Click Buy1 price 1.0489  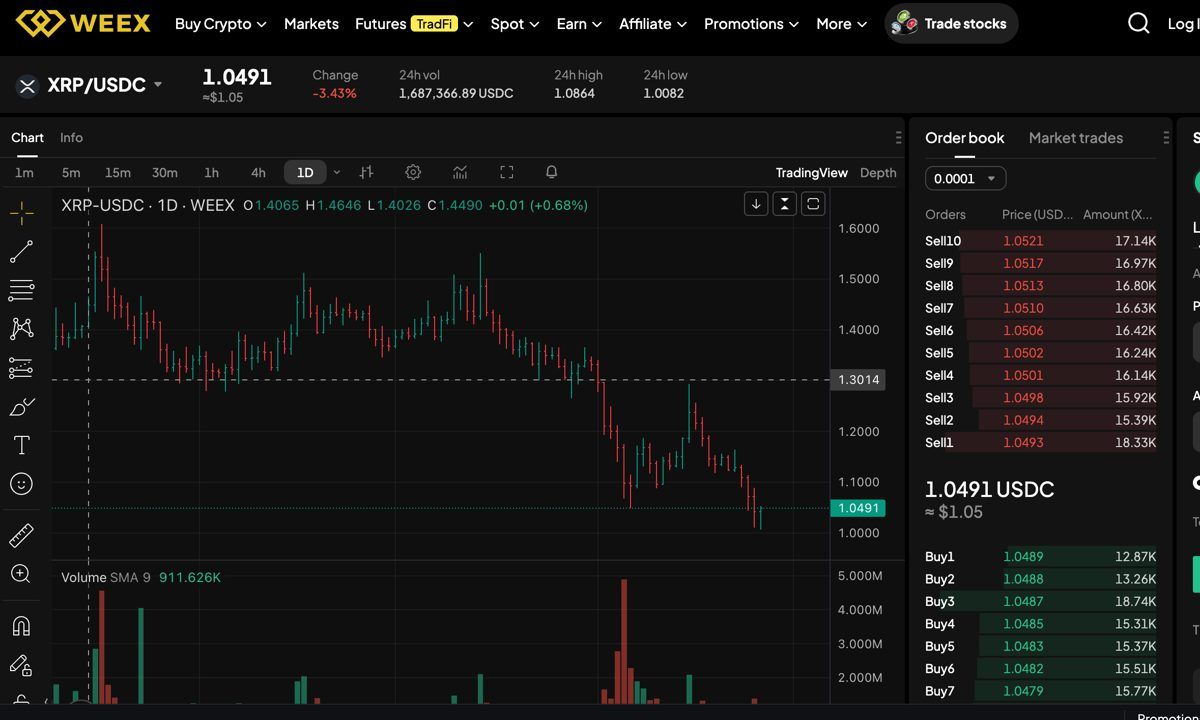click(1023, 557)
